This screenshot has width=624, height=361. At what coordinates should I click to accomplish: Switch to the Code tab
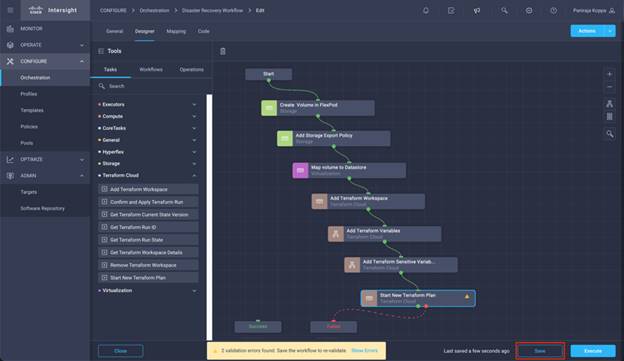coord(203,31)
